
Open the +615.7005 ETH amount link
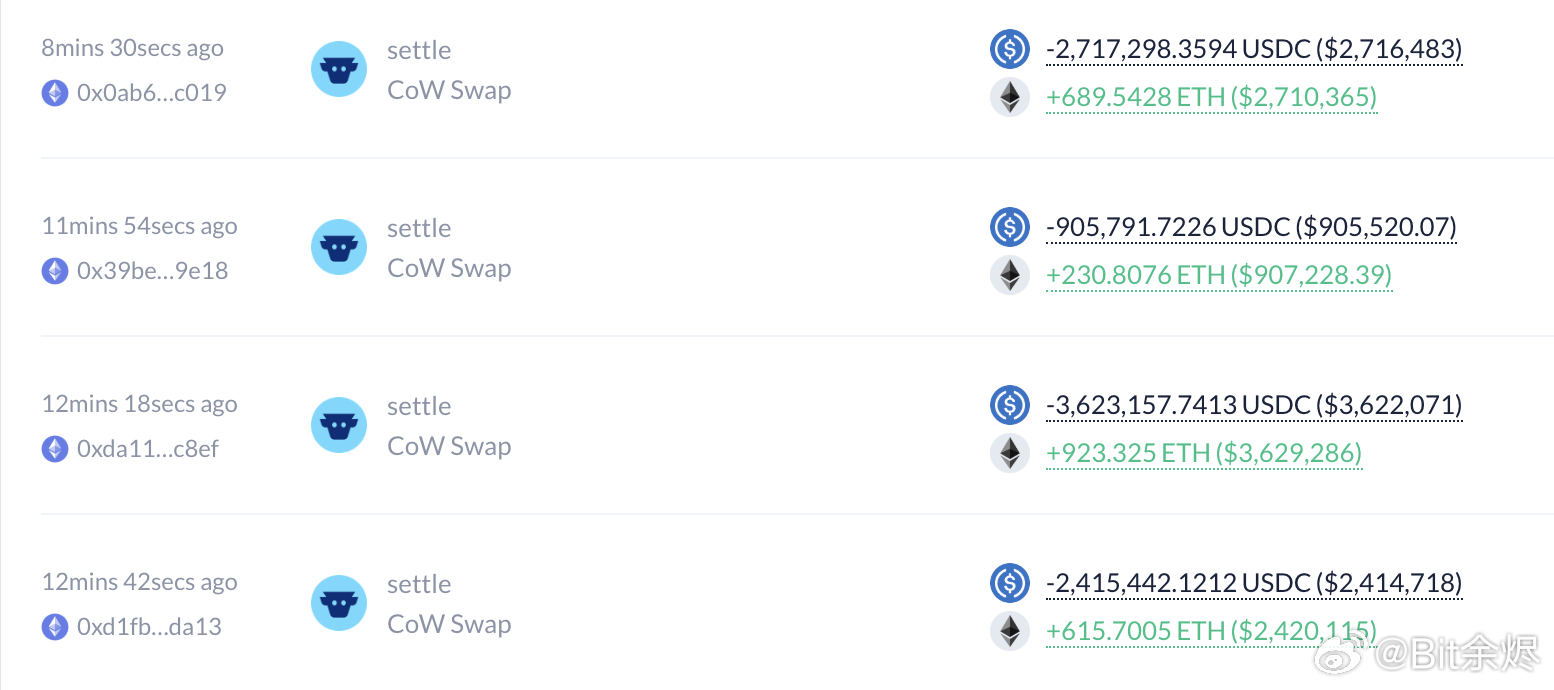[1211, 633]
